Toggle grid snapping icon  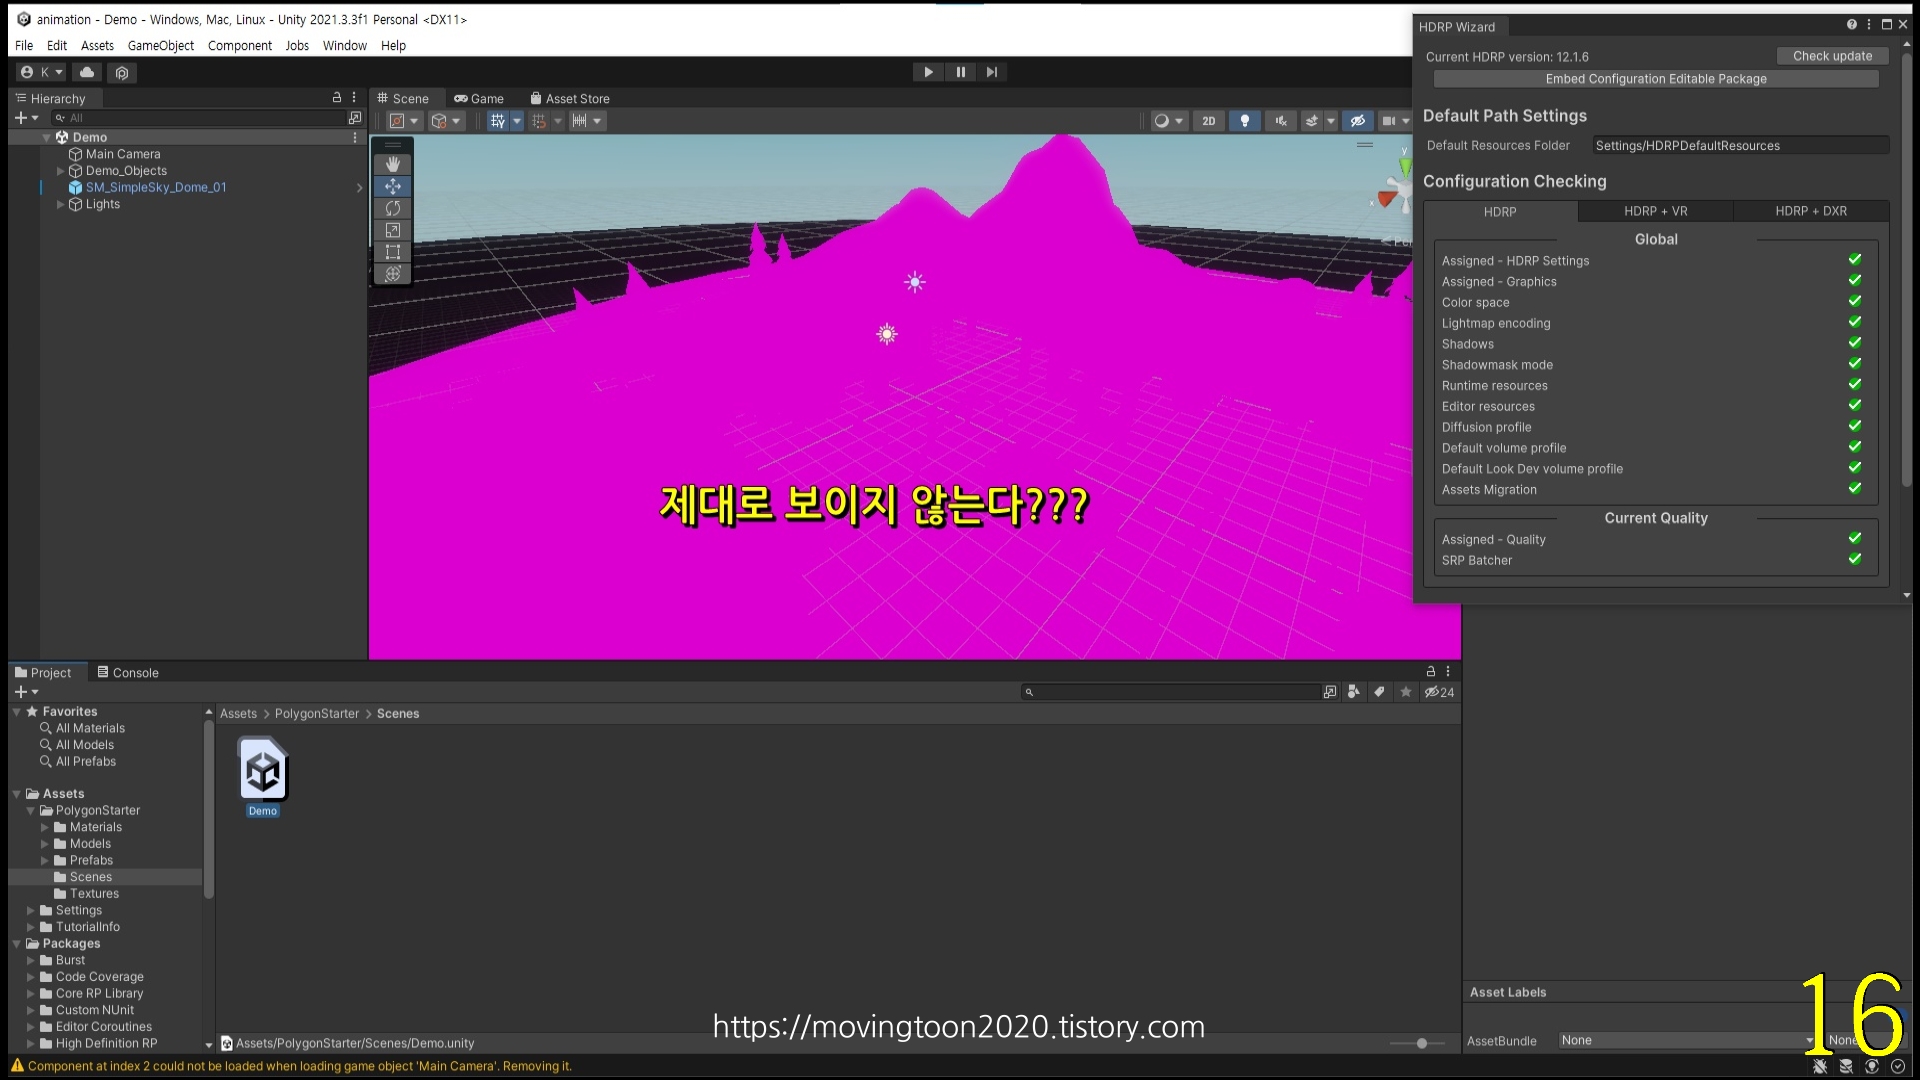coord(540,121)
